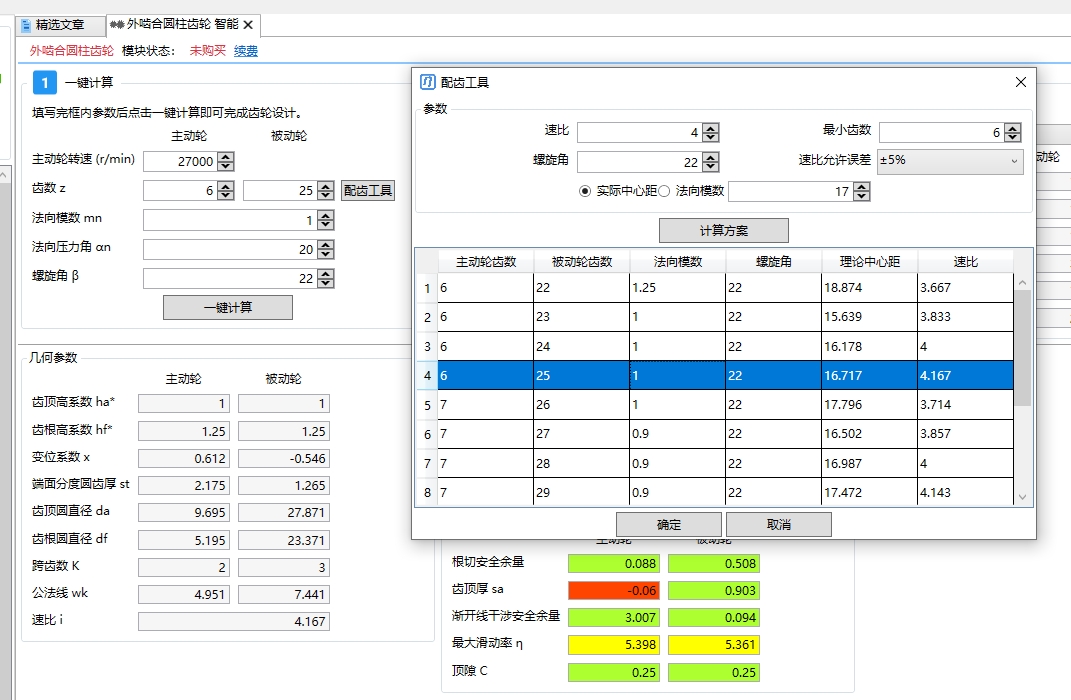
Task: Select table row 5 header
Action: coord(427,405)
